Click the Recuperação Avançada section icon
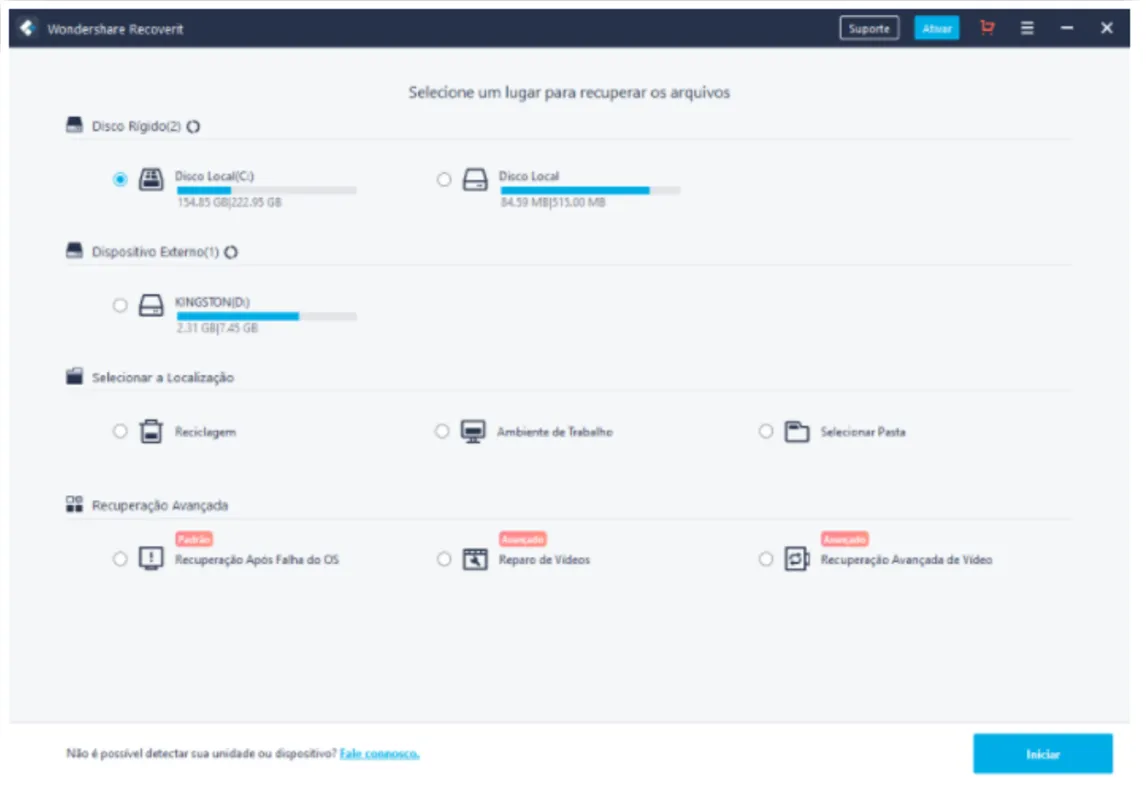Screen dimensions: 1146x800 pos(75,504)
